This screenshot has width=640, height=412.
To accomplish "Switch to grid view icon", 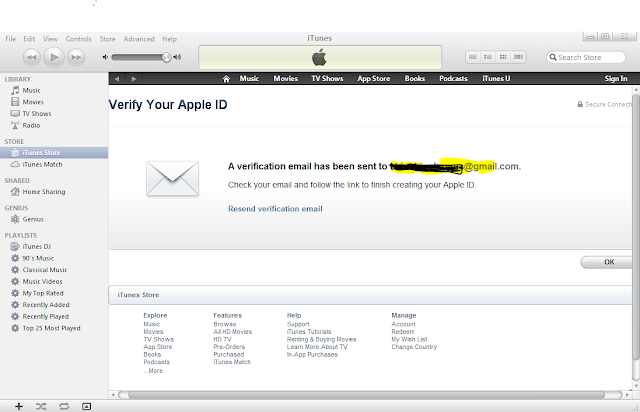I will tap(503, 57).
